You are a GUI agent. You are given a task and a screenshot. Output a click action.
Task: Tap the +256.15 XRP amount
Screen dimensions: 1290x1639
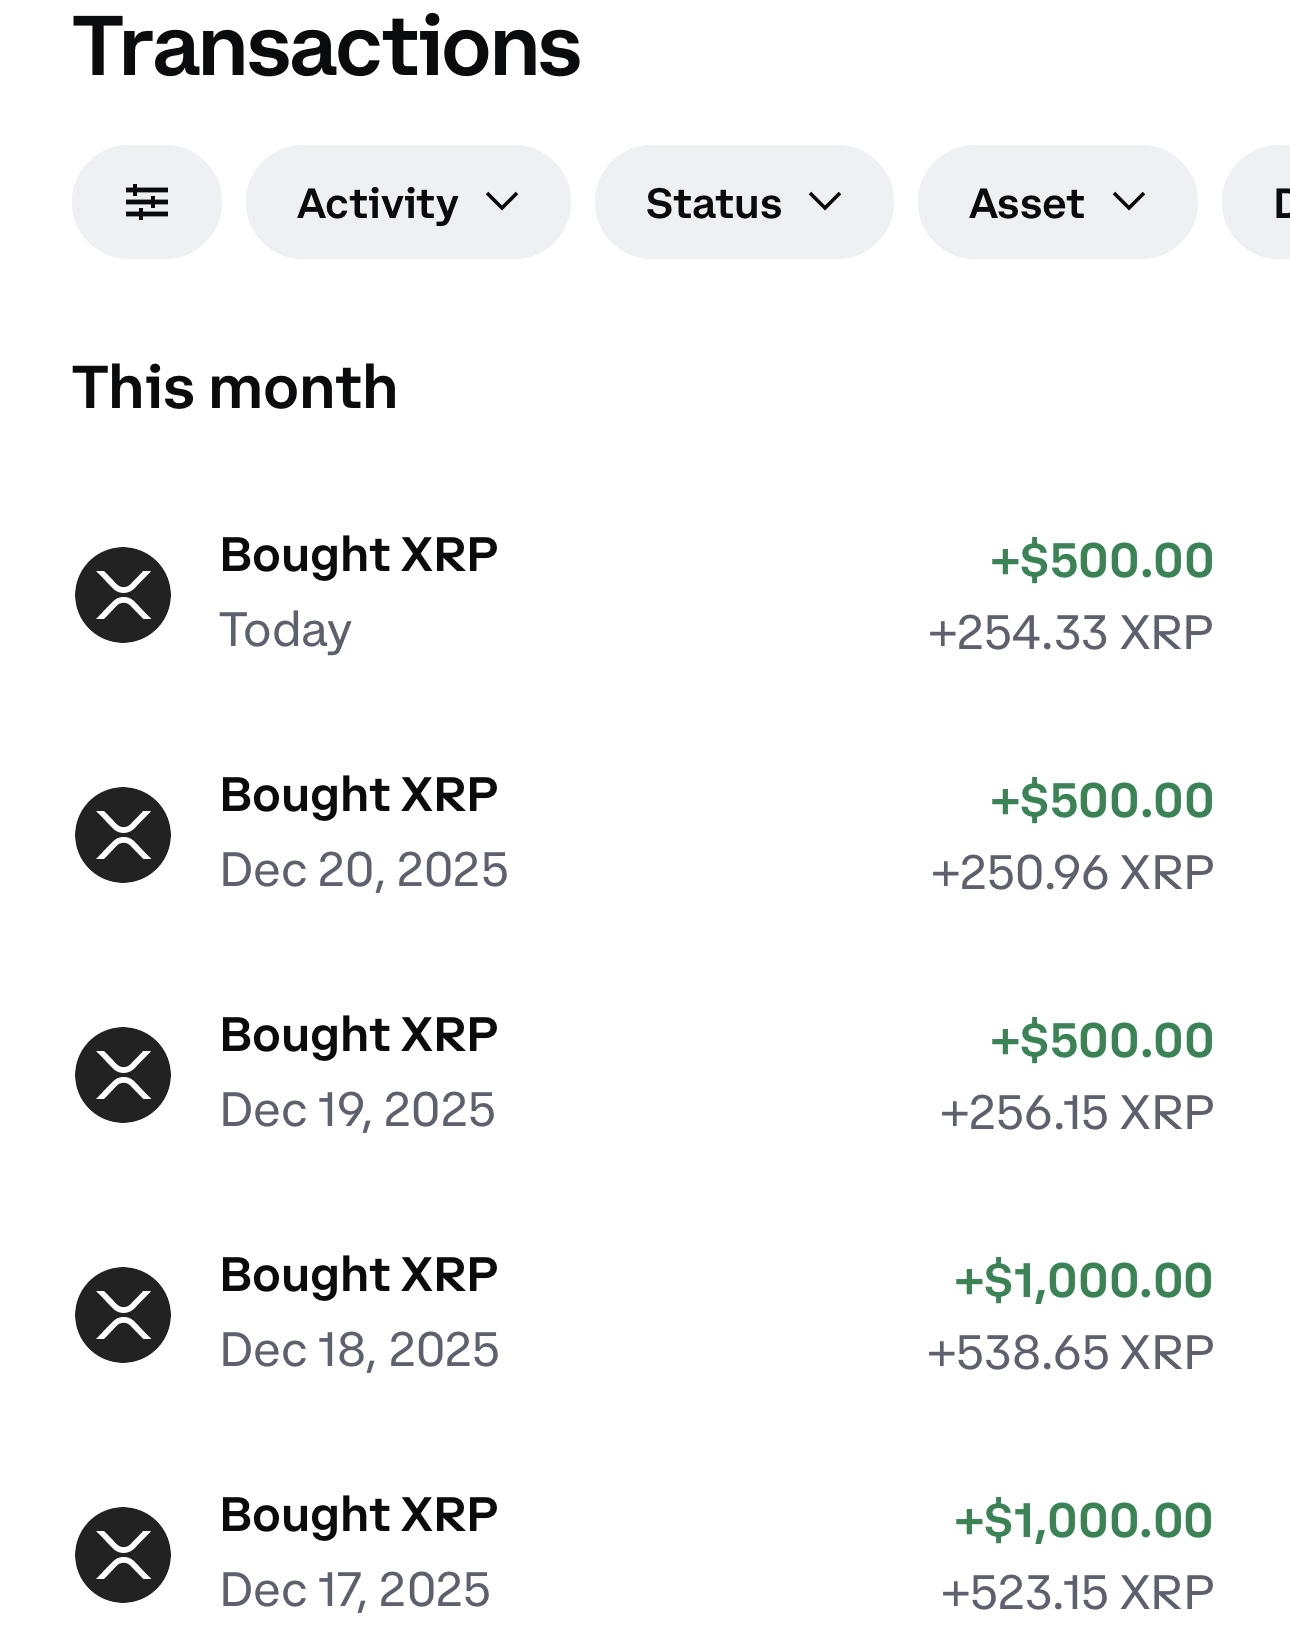[x=1077, y=1113]
